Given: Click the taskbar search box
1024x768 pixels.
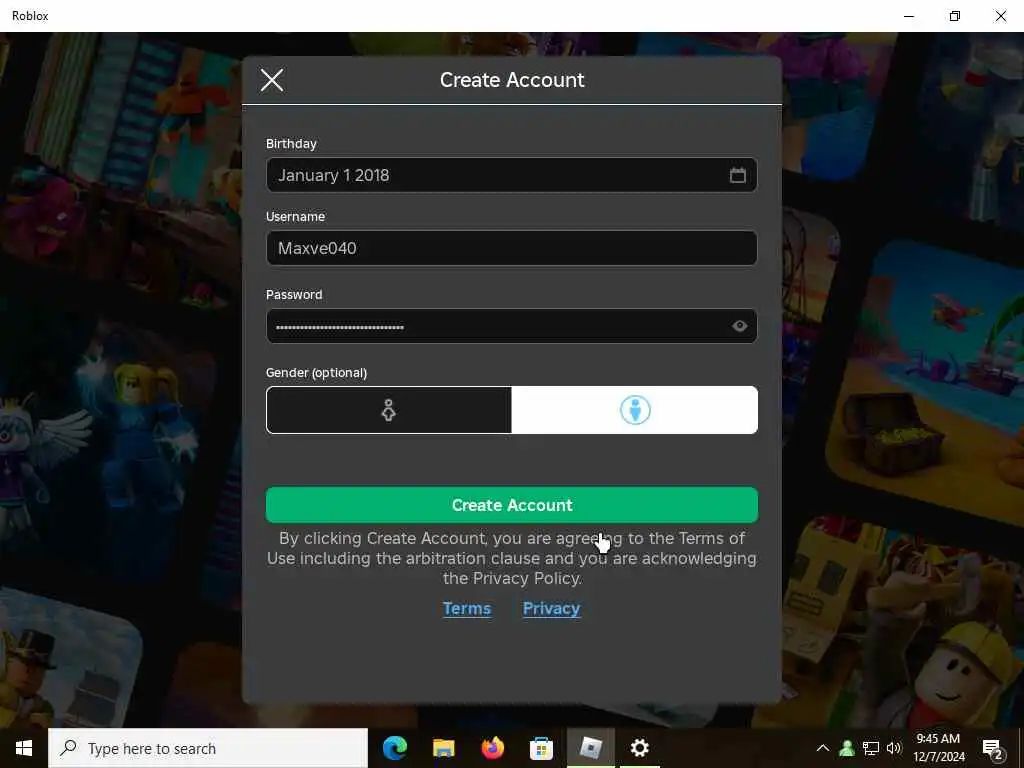Looking at the screenshot, I should click(x=208, y=748).
